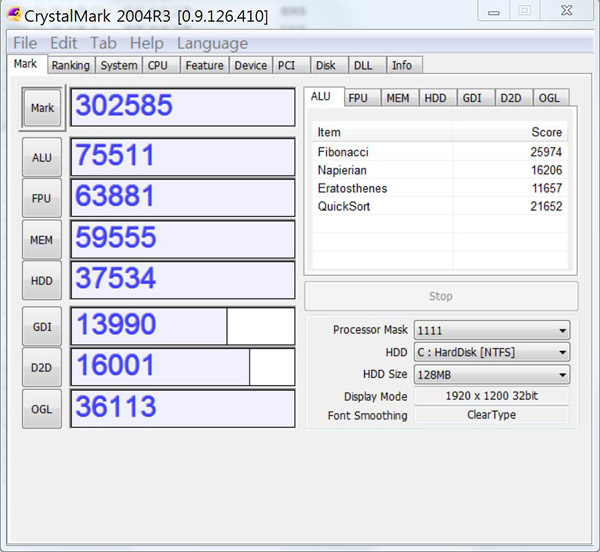Switch to the Disk tab

pos(329,65)
